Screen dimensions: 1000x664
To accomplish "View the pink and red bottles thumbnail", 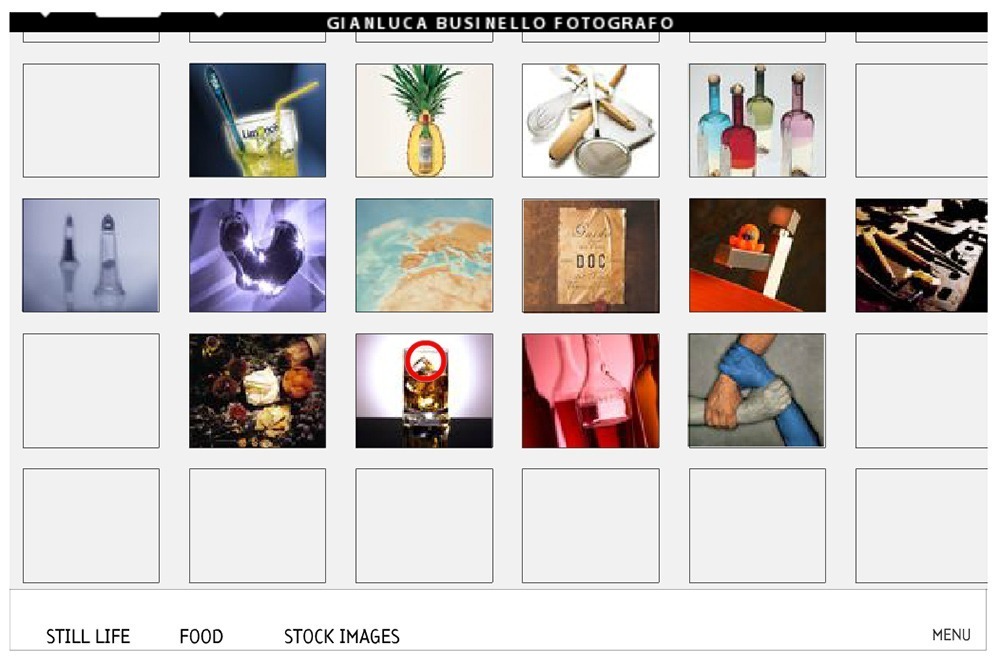I will (591, 390).
